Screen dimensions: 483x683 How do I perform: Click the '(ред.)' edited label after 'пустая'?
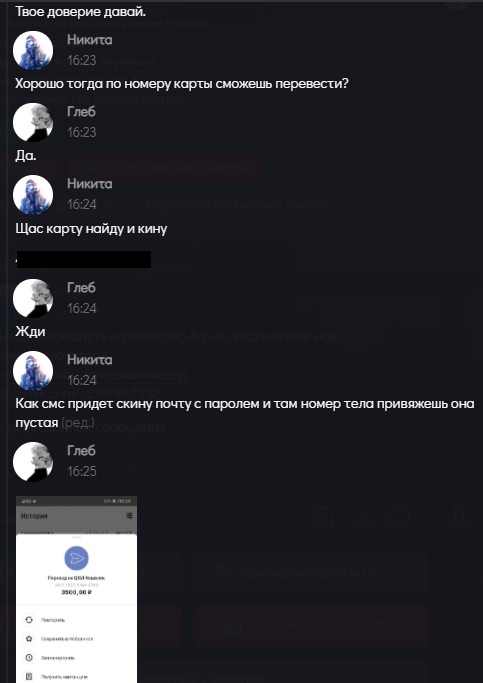78,422
